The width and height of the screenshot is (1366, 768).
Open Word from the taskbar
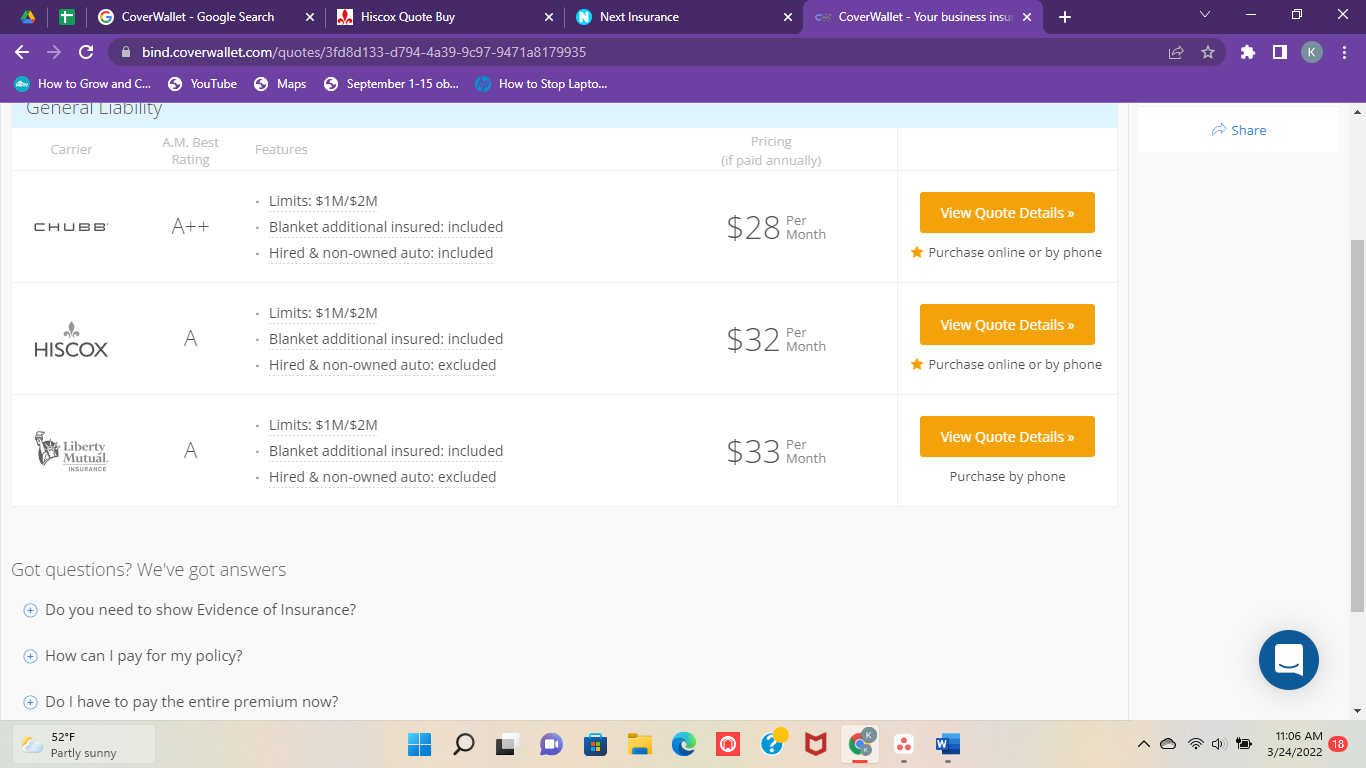click(948, 744)
